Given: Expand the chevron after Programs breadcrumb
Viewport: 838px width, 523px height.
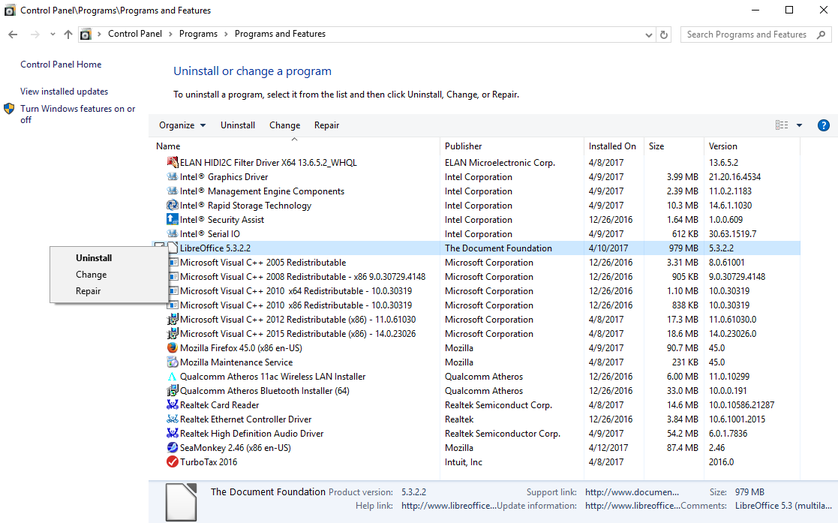Looking at the screenshot, I should pyautogui.click(x=226, y=34).
